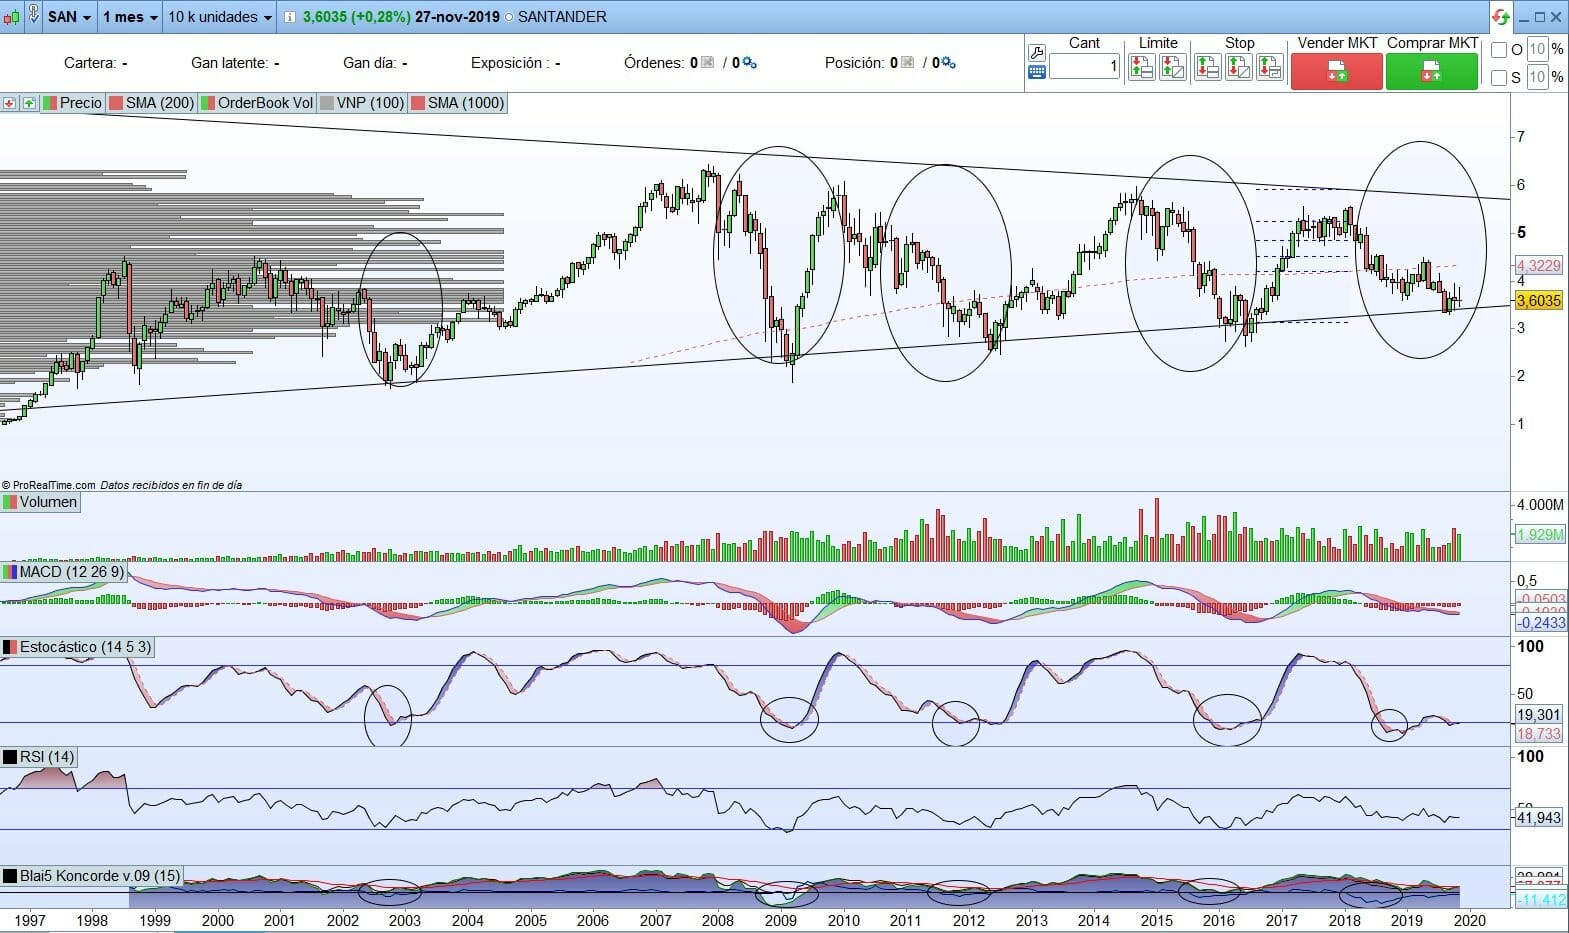Click the 19,301 stochastic value label
Viewport: 1569px width, 933px height.
click(1538, 715)
